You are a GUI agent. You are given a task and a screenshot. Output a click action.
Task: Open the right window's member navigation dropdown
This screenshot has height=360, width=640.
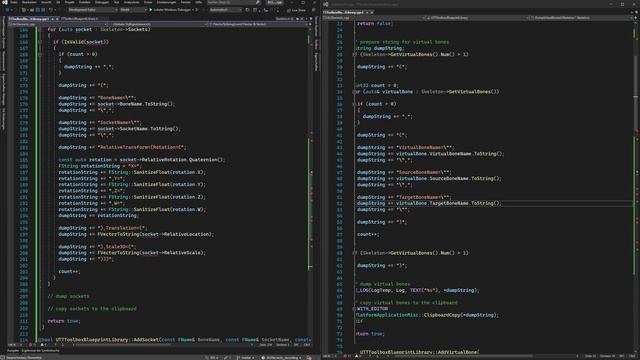[580, 18]
